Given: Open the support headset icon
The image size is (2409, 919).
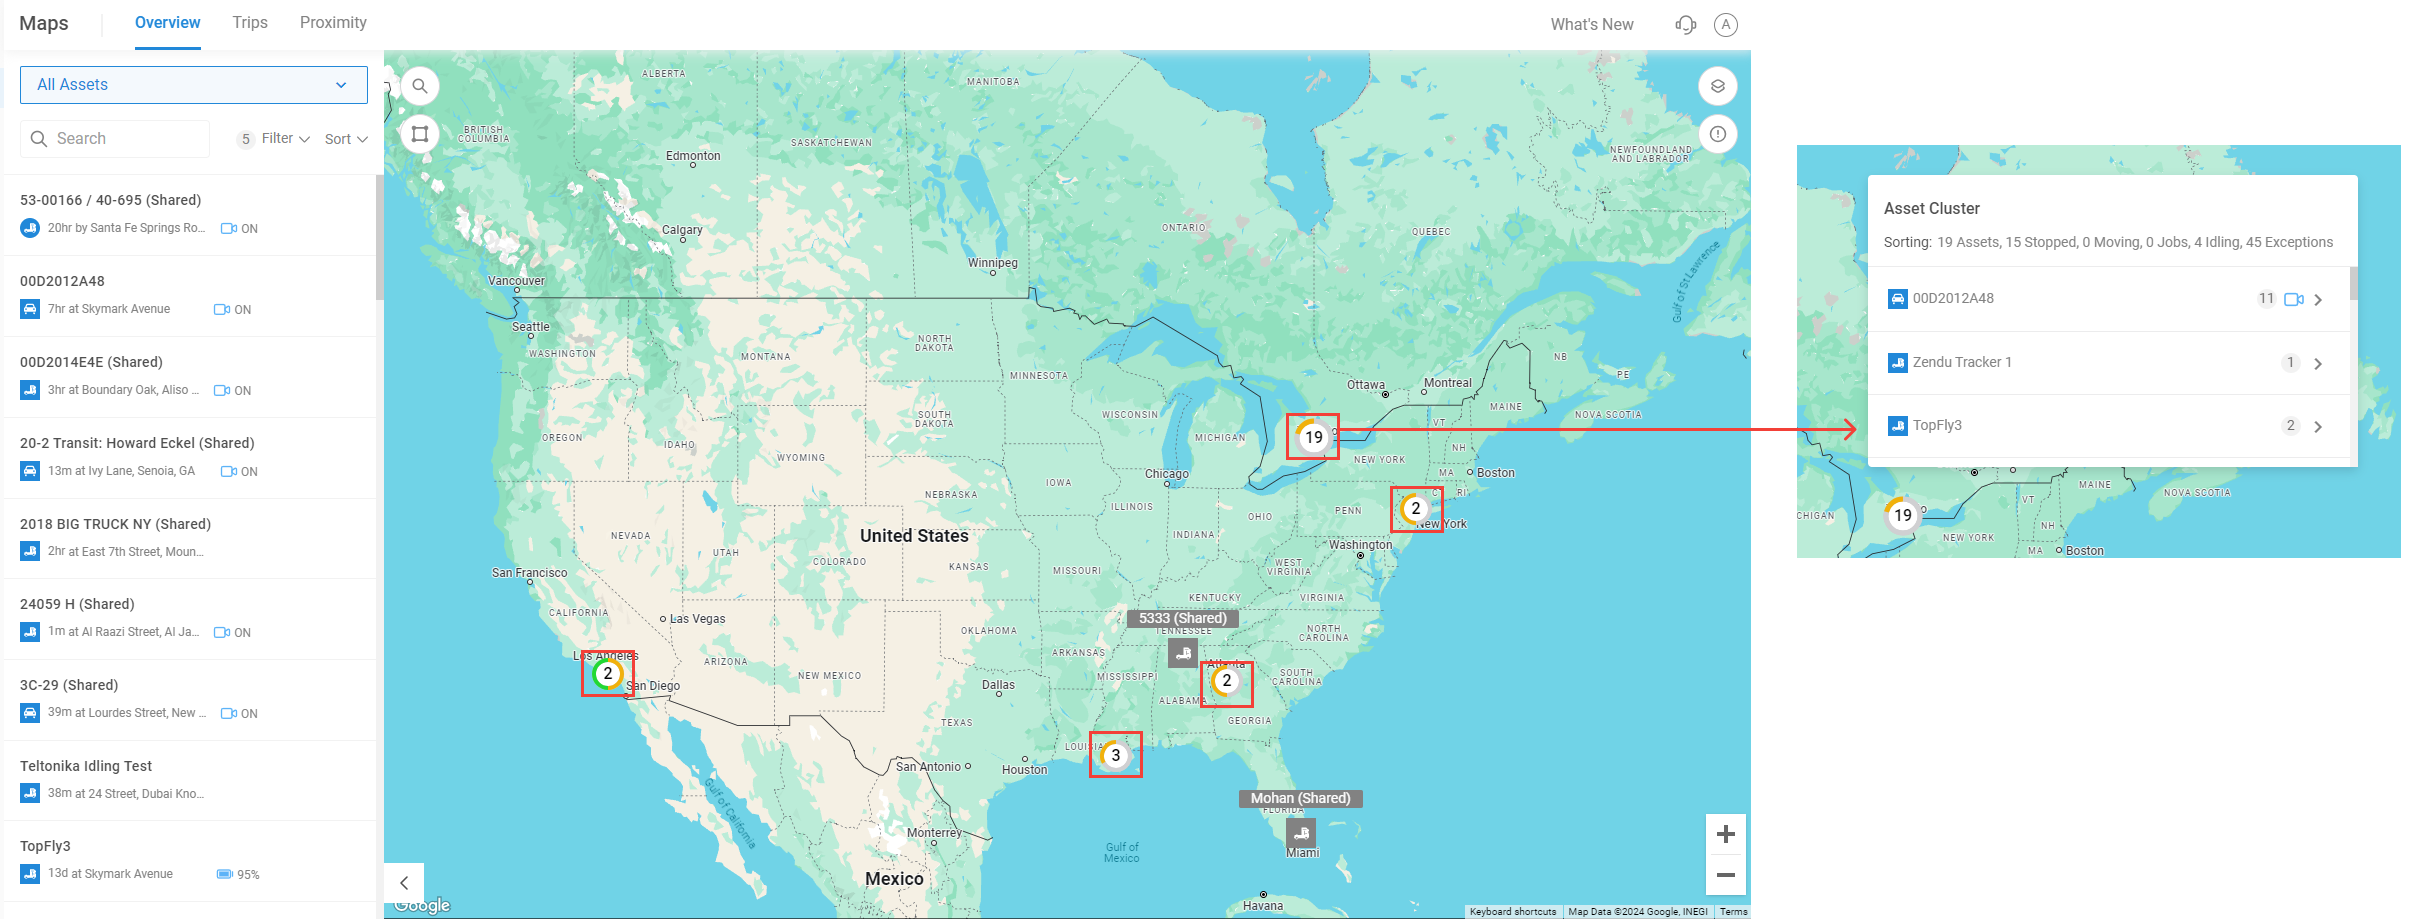Looking at the screenshot, I should pos(1686,25).
